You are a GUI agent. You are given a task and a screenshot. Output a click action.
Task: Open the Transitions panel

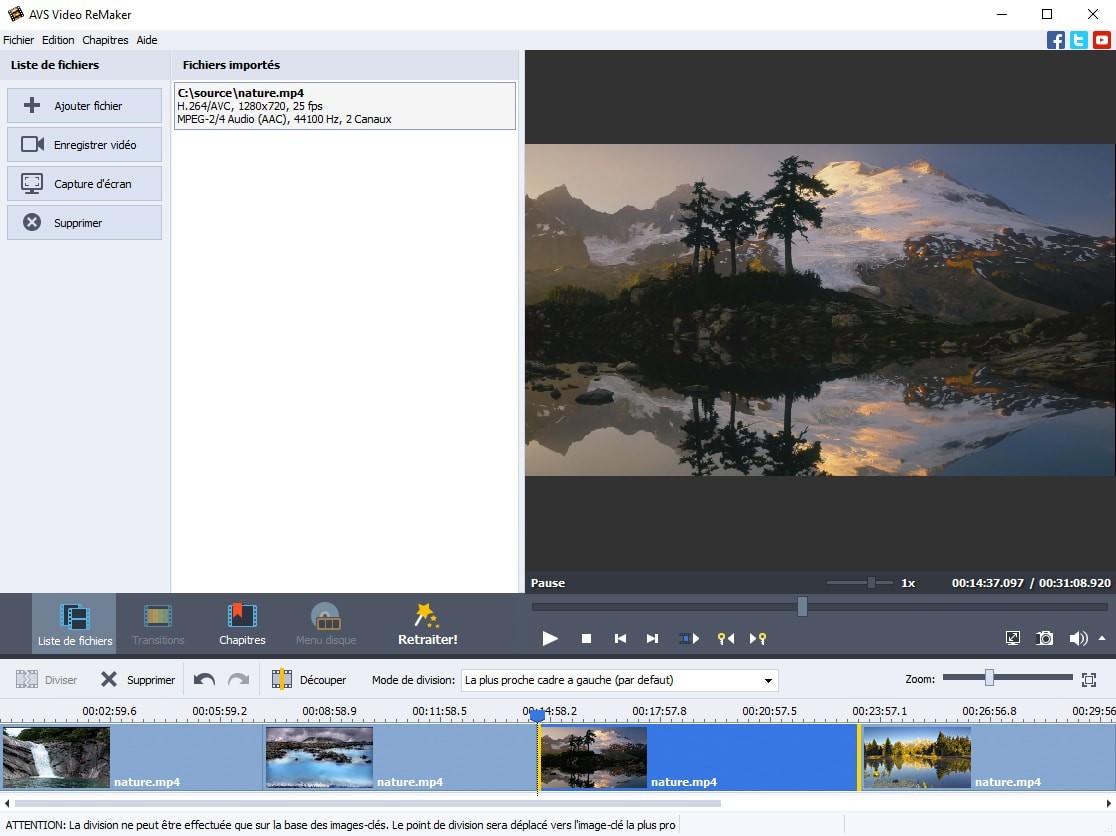pos(157,622)
